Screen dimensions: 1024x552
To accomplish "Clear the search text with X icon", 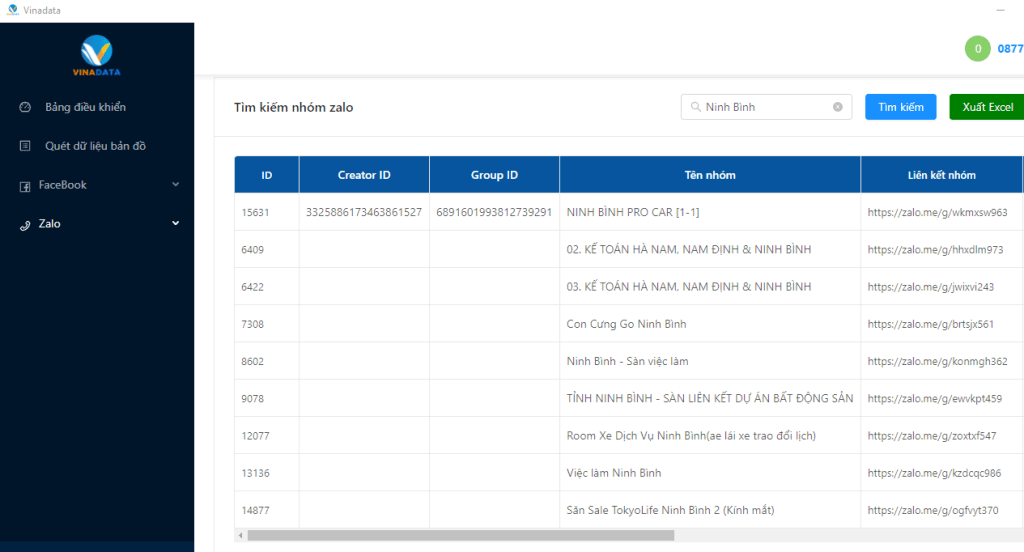I will pyautogui.click(x=838, y=107).
